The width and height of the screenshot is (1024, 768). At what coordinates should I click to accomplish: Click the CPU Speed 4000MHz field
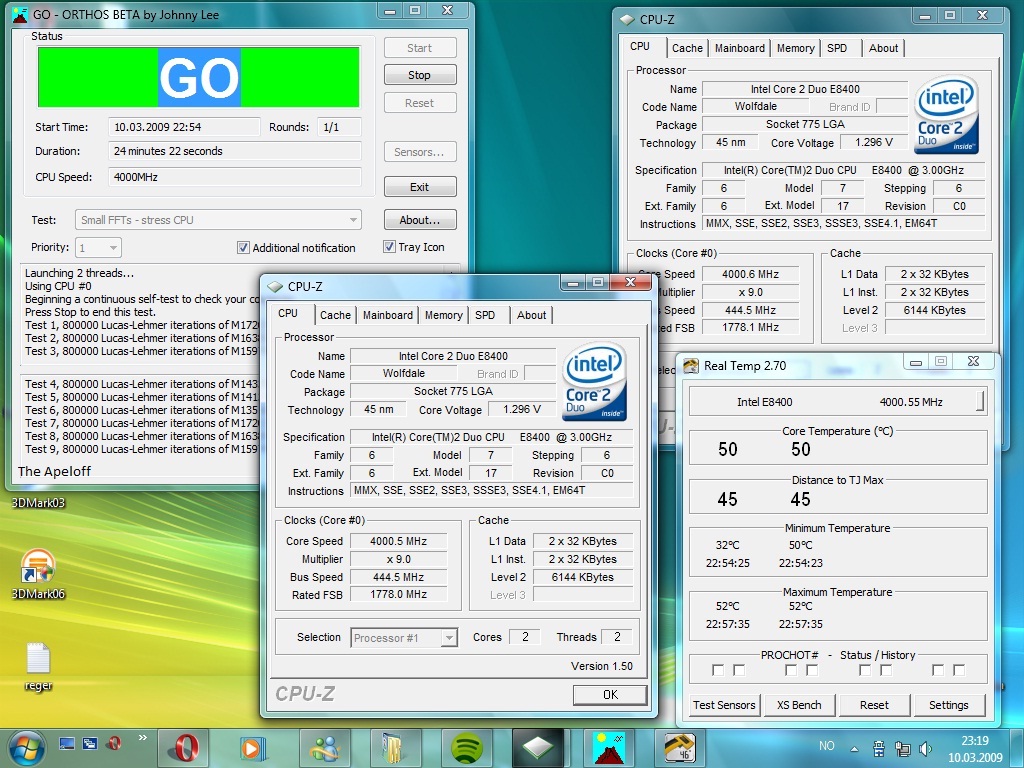(x=234, y=177)
